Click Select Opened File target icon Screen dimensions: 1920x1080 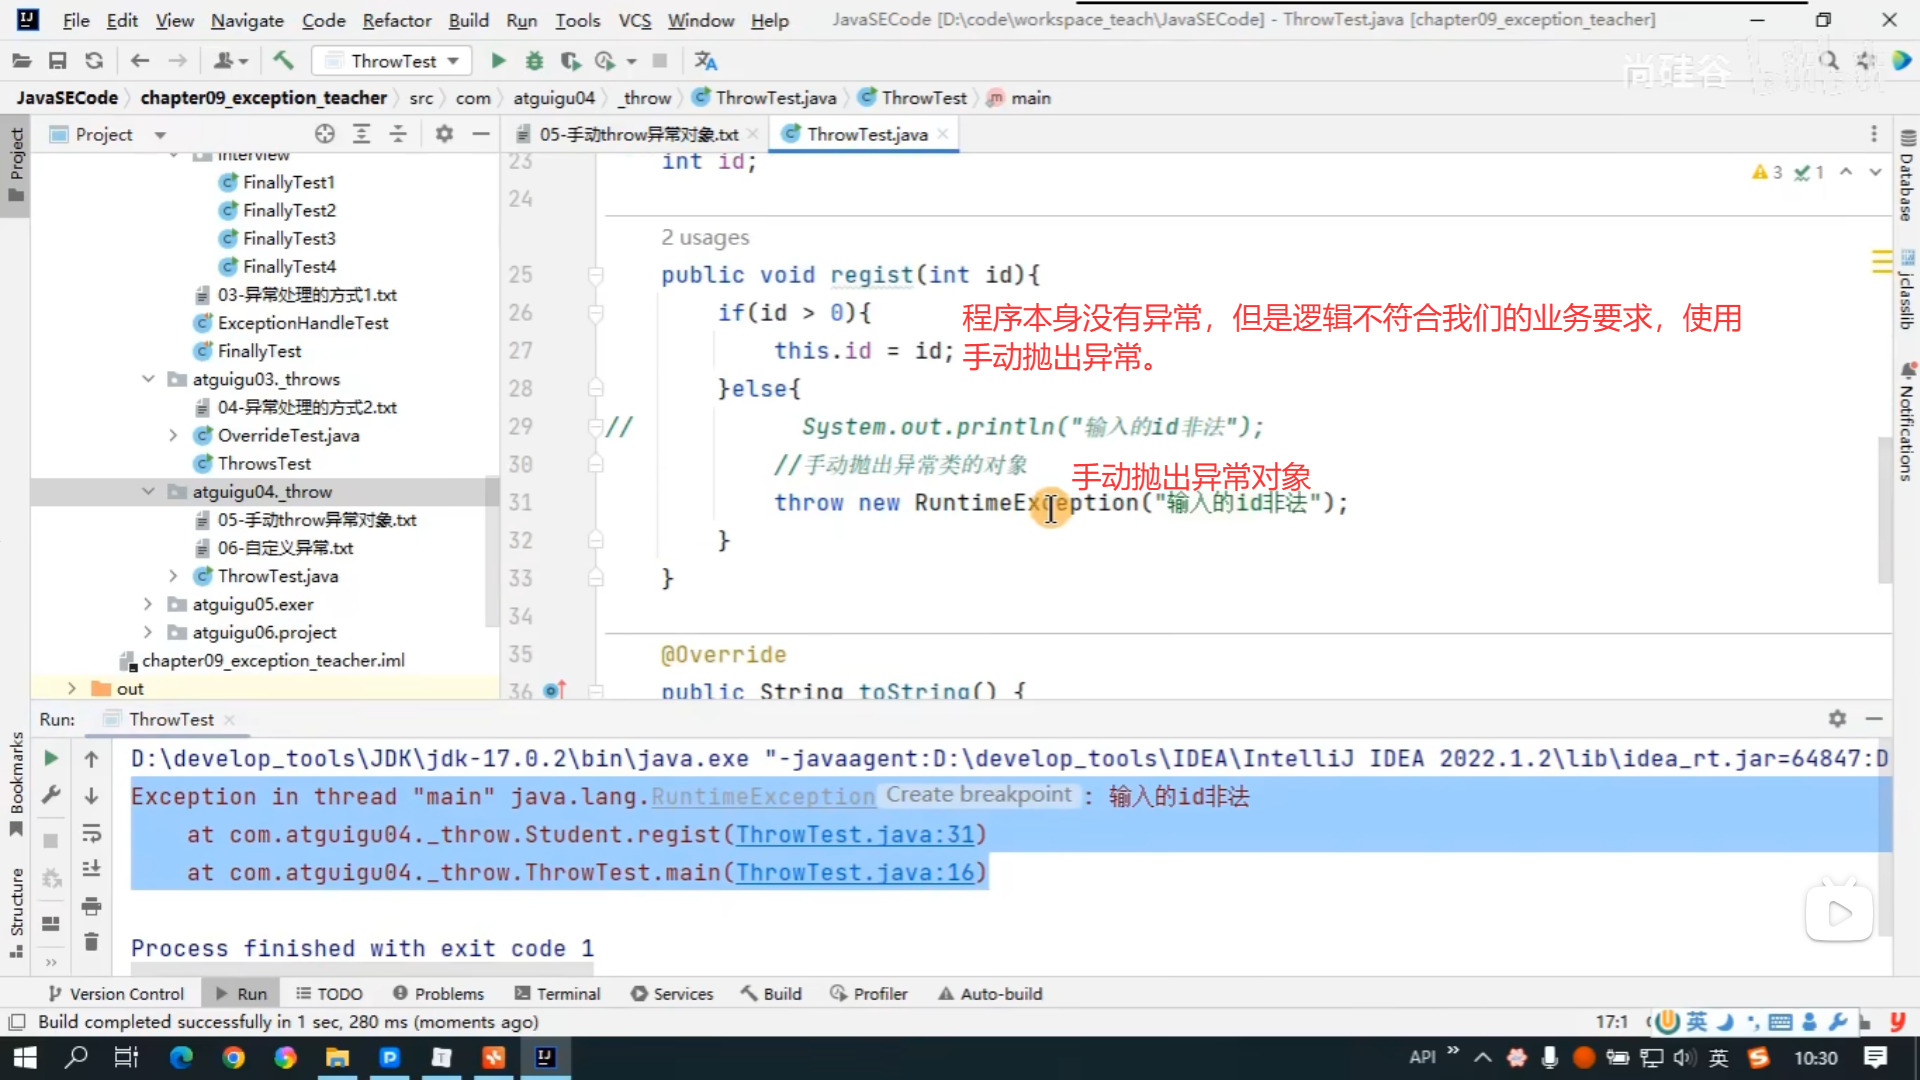pos(324,134)
